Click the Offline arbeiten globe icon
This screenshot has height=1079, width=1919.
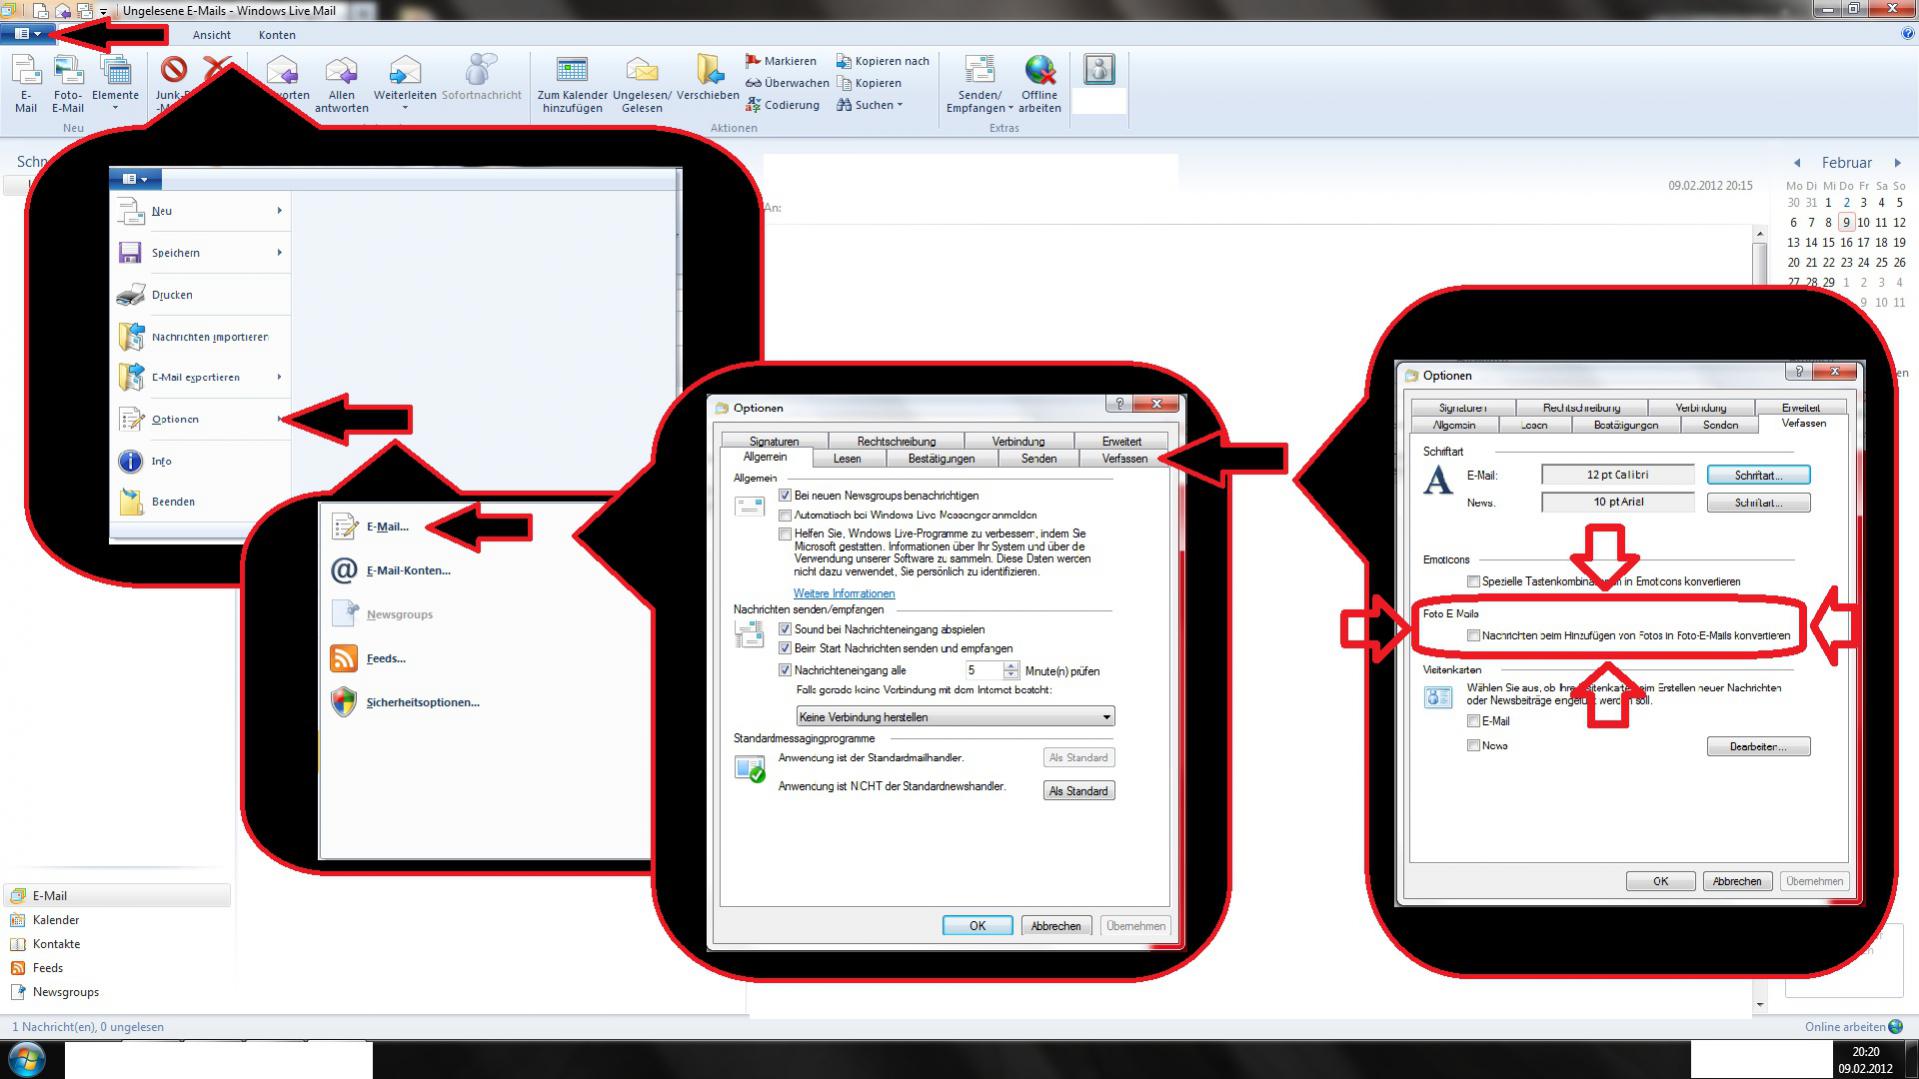click(1040, 70)
